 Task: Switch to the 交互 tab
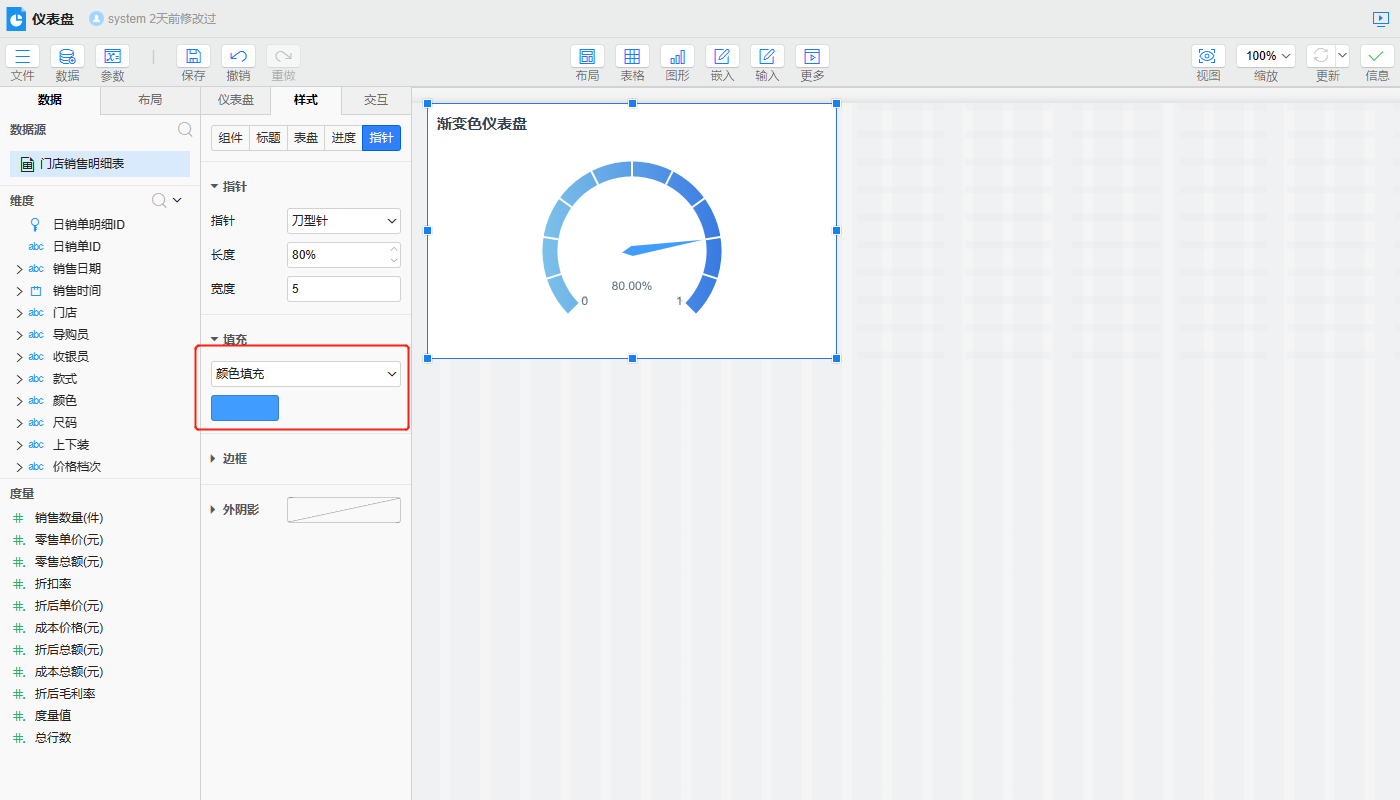(376, 100)
